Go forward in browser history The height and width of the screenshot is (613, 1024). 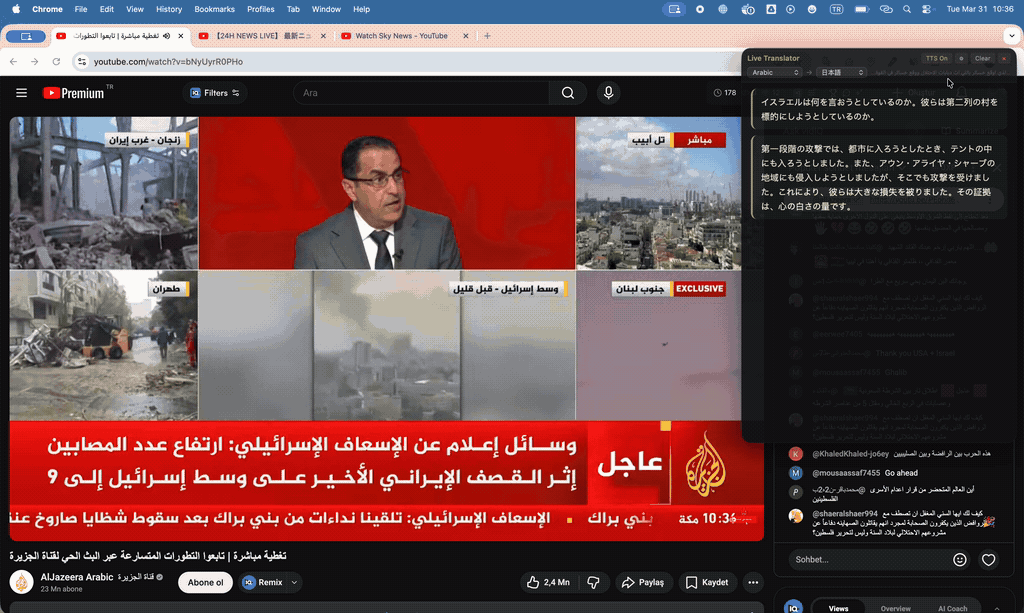click(35, 61)
